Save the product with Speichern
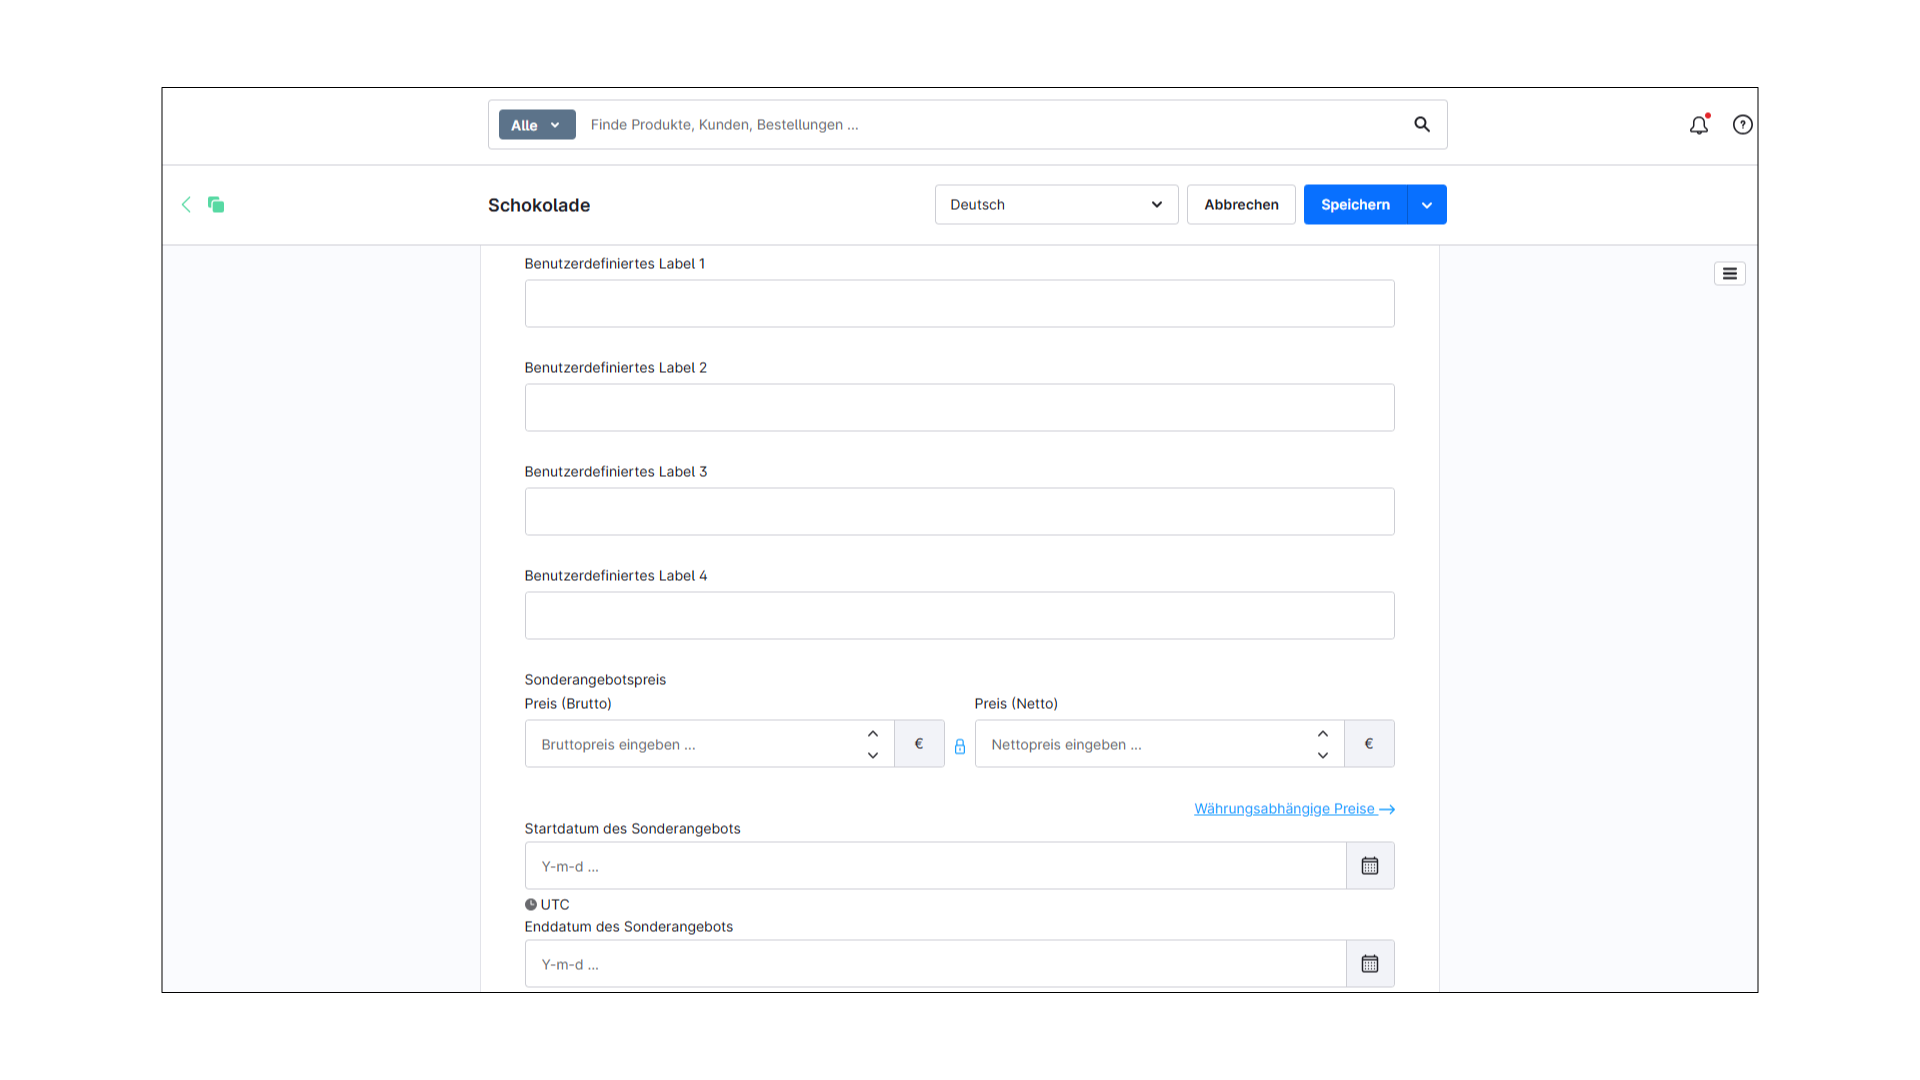Screen dimensions: 1920x1080 coord(1355,204)
